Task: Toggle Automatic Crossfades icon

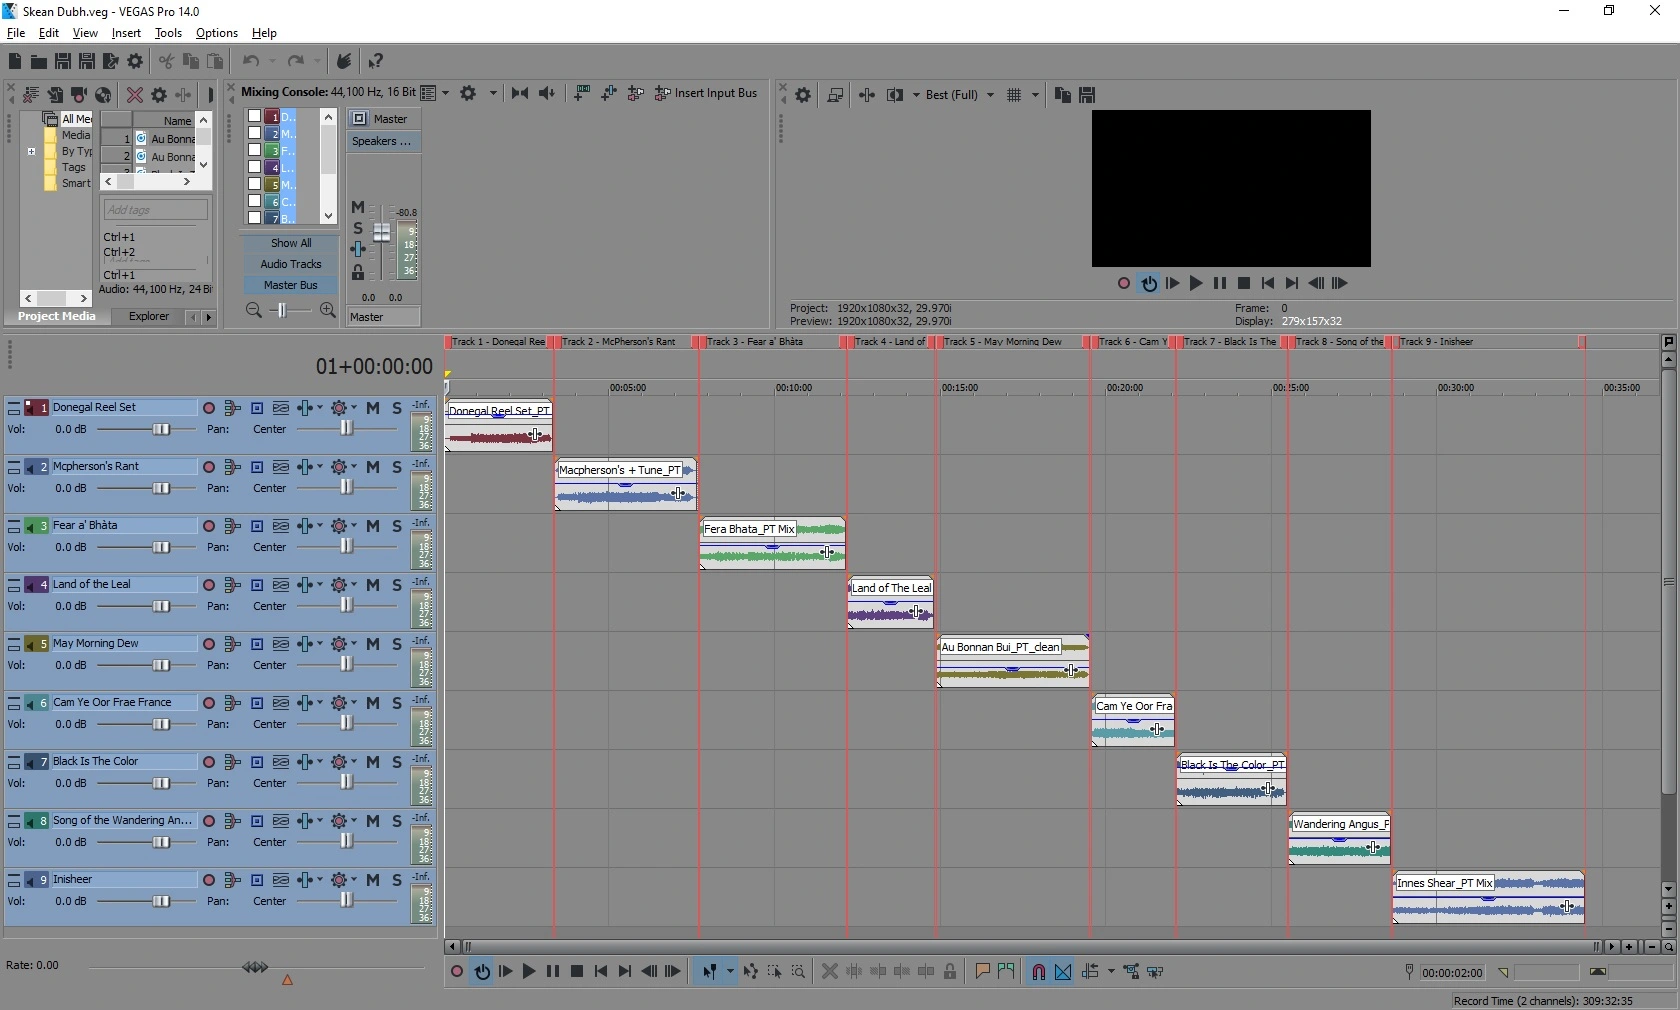Action: 1063,972
